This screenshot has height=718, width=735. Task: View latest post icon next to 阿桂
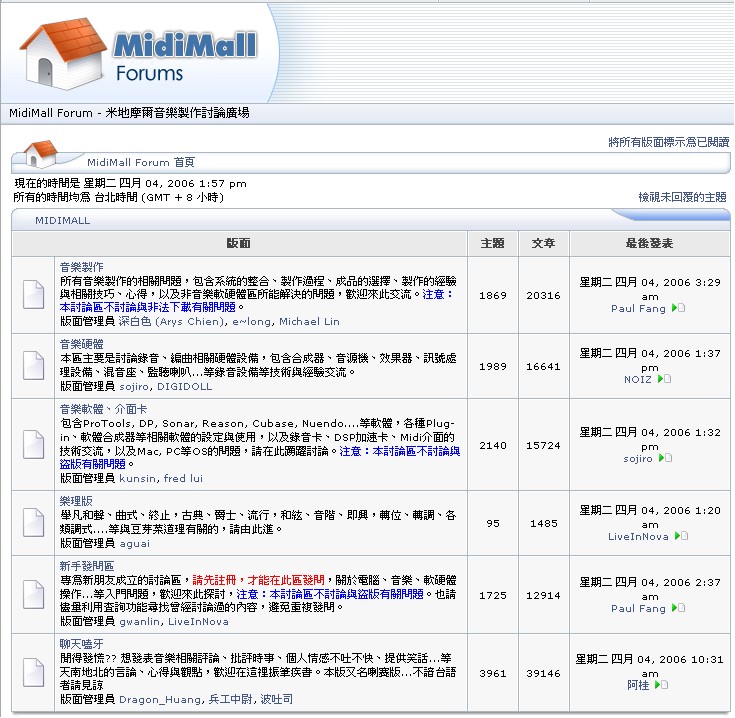click(x=661, y=685)
